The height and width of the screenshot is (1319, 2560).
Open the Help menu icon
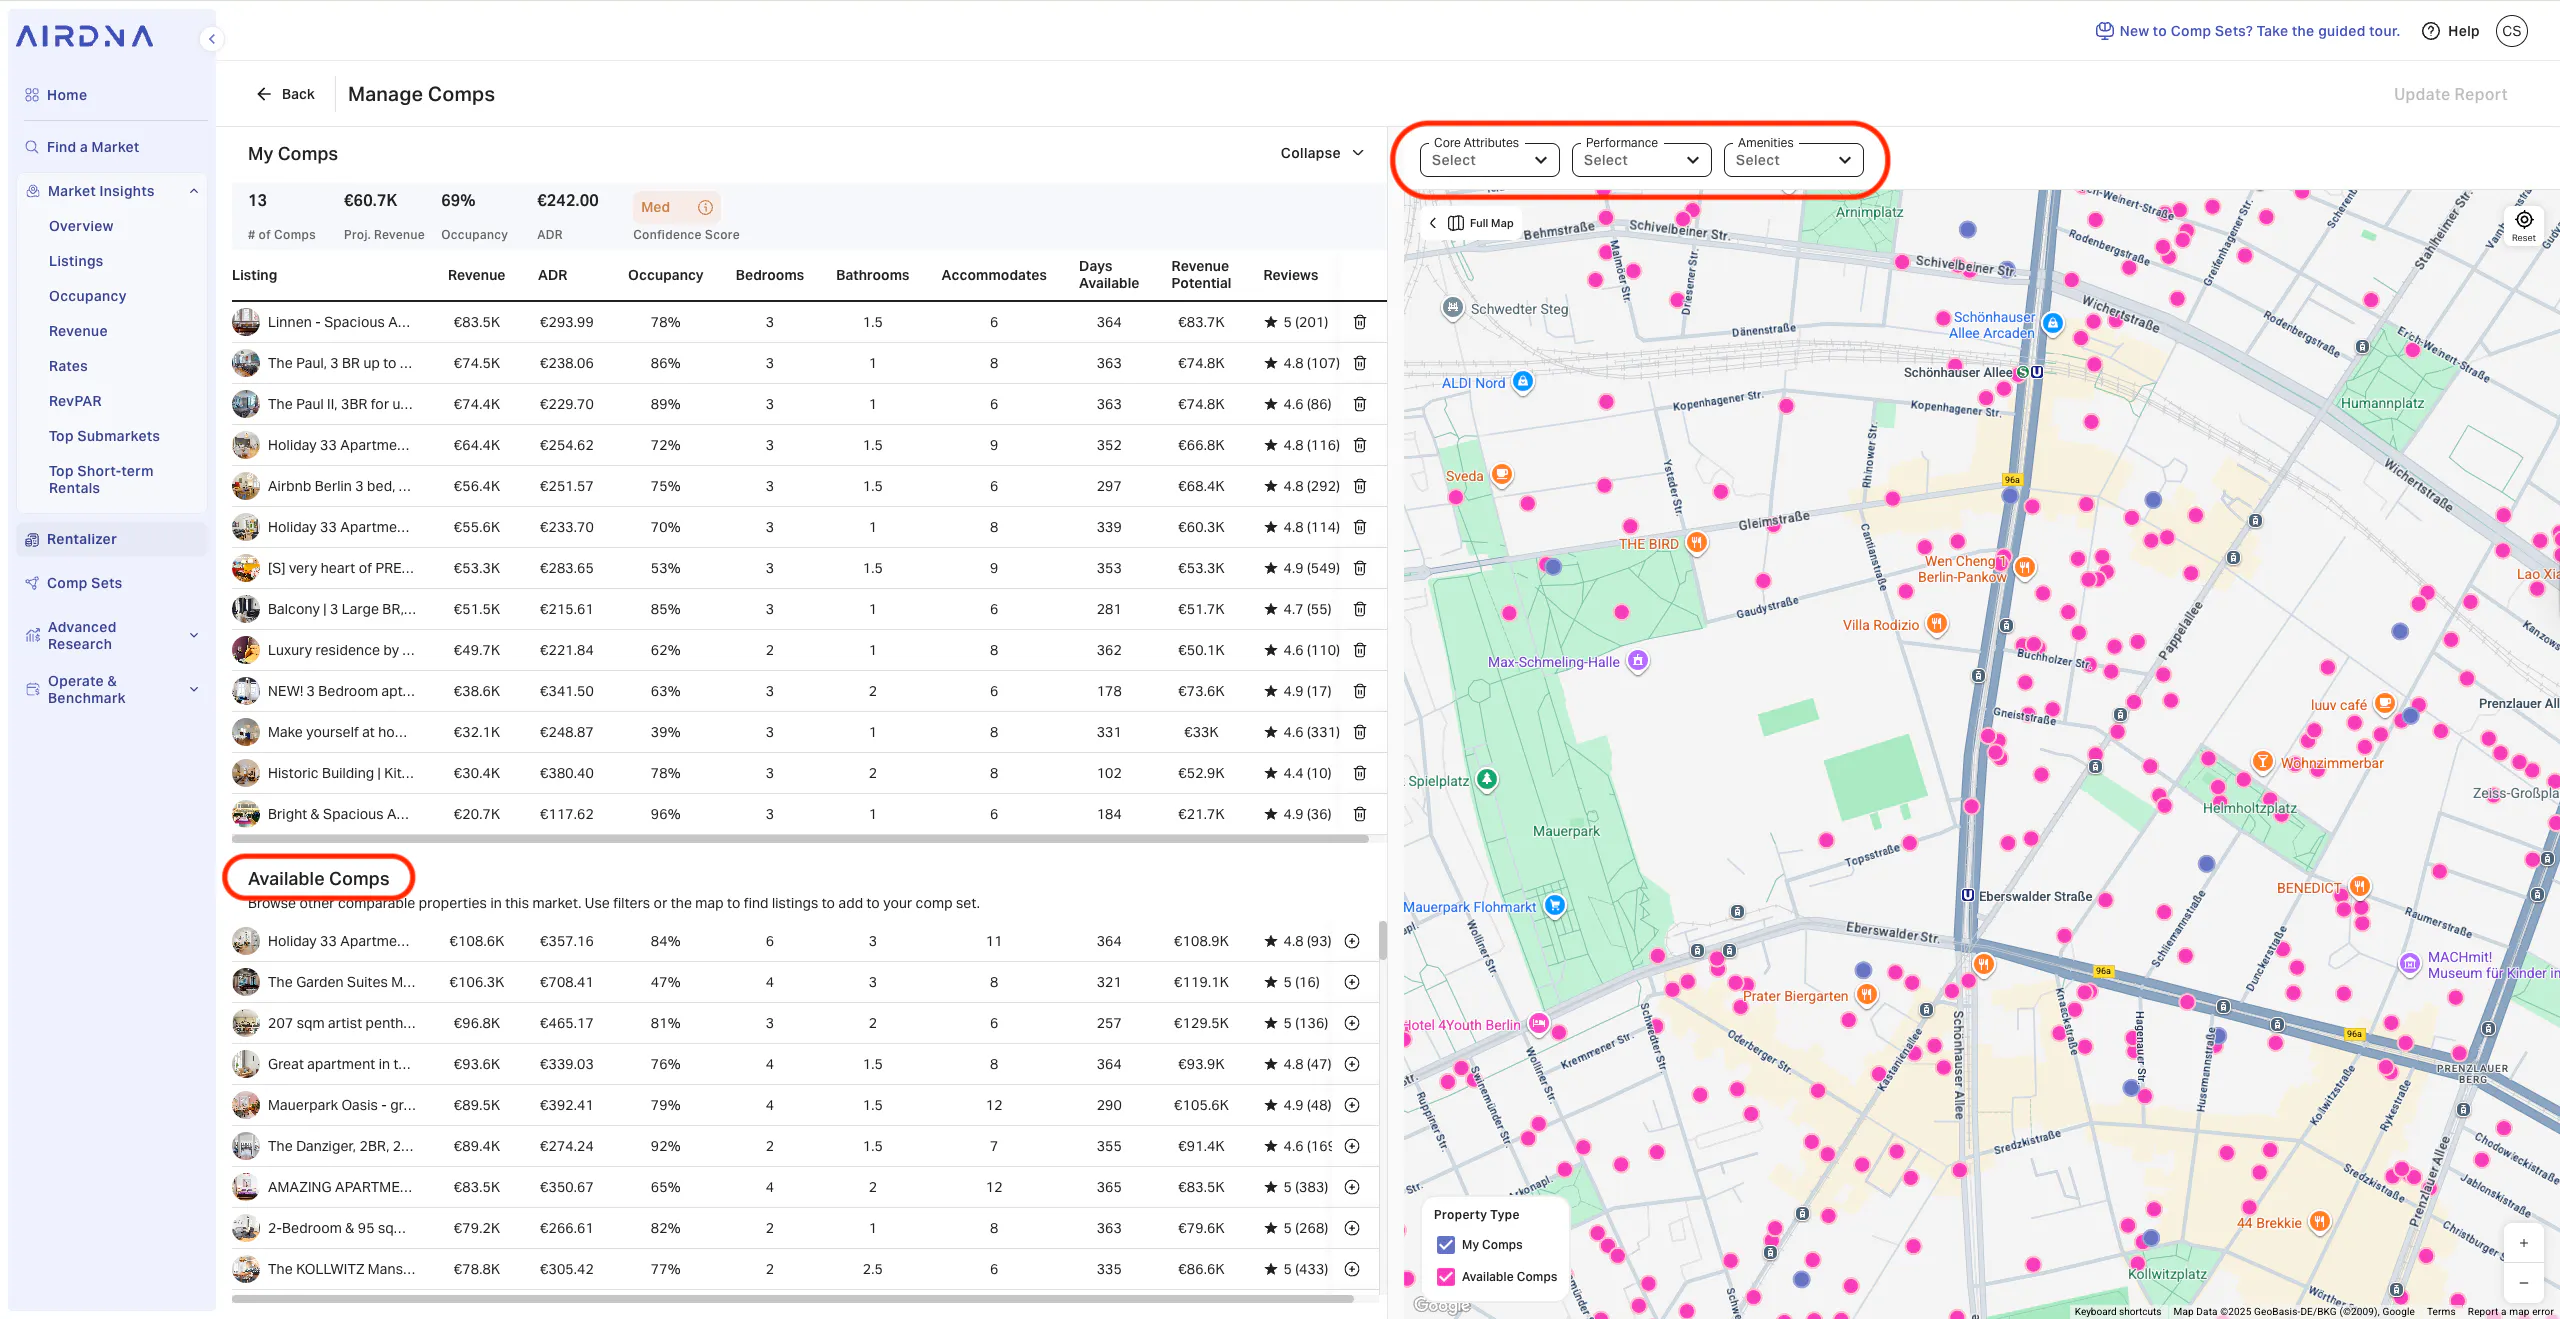pos(2431,31)
